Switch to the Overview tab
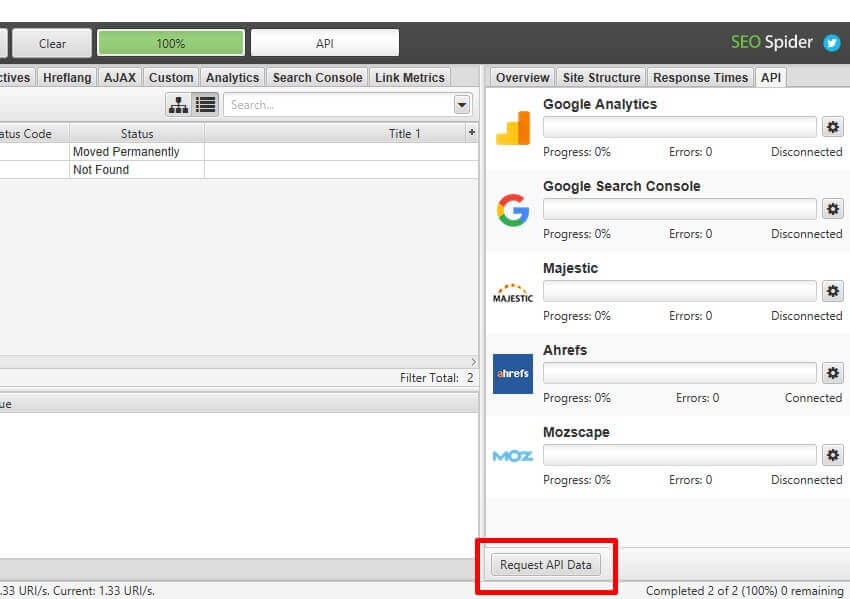 [522, 77]
